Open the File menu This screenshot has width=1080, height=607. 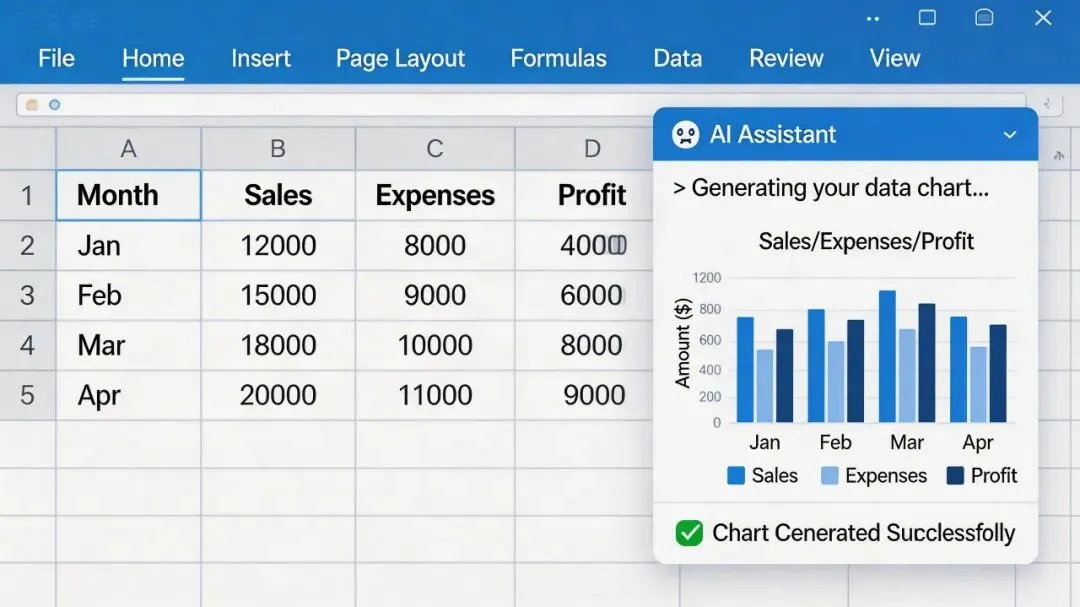[56, 58]
